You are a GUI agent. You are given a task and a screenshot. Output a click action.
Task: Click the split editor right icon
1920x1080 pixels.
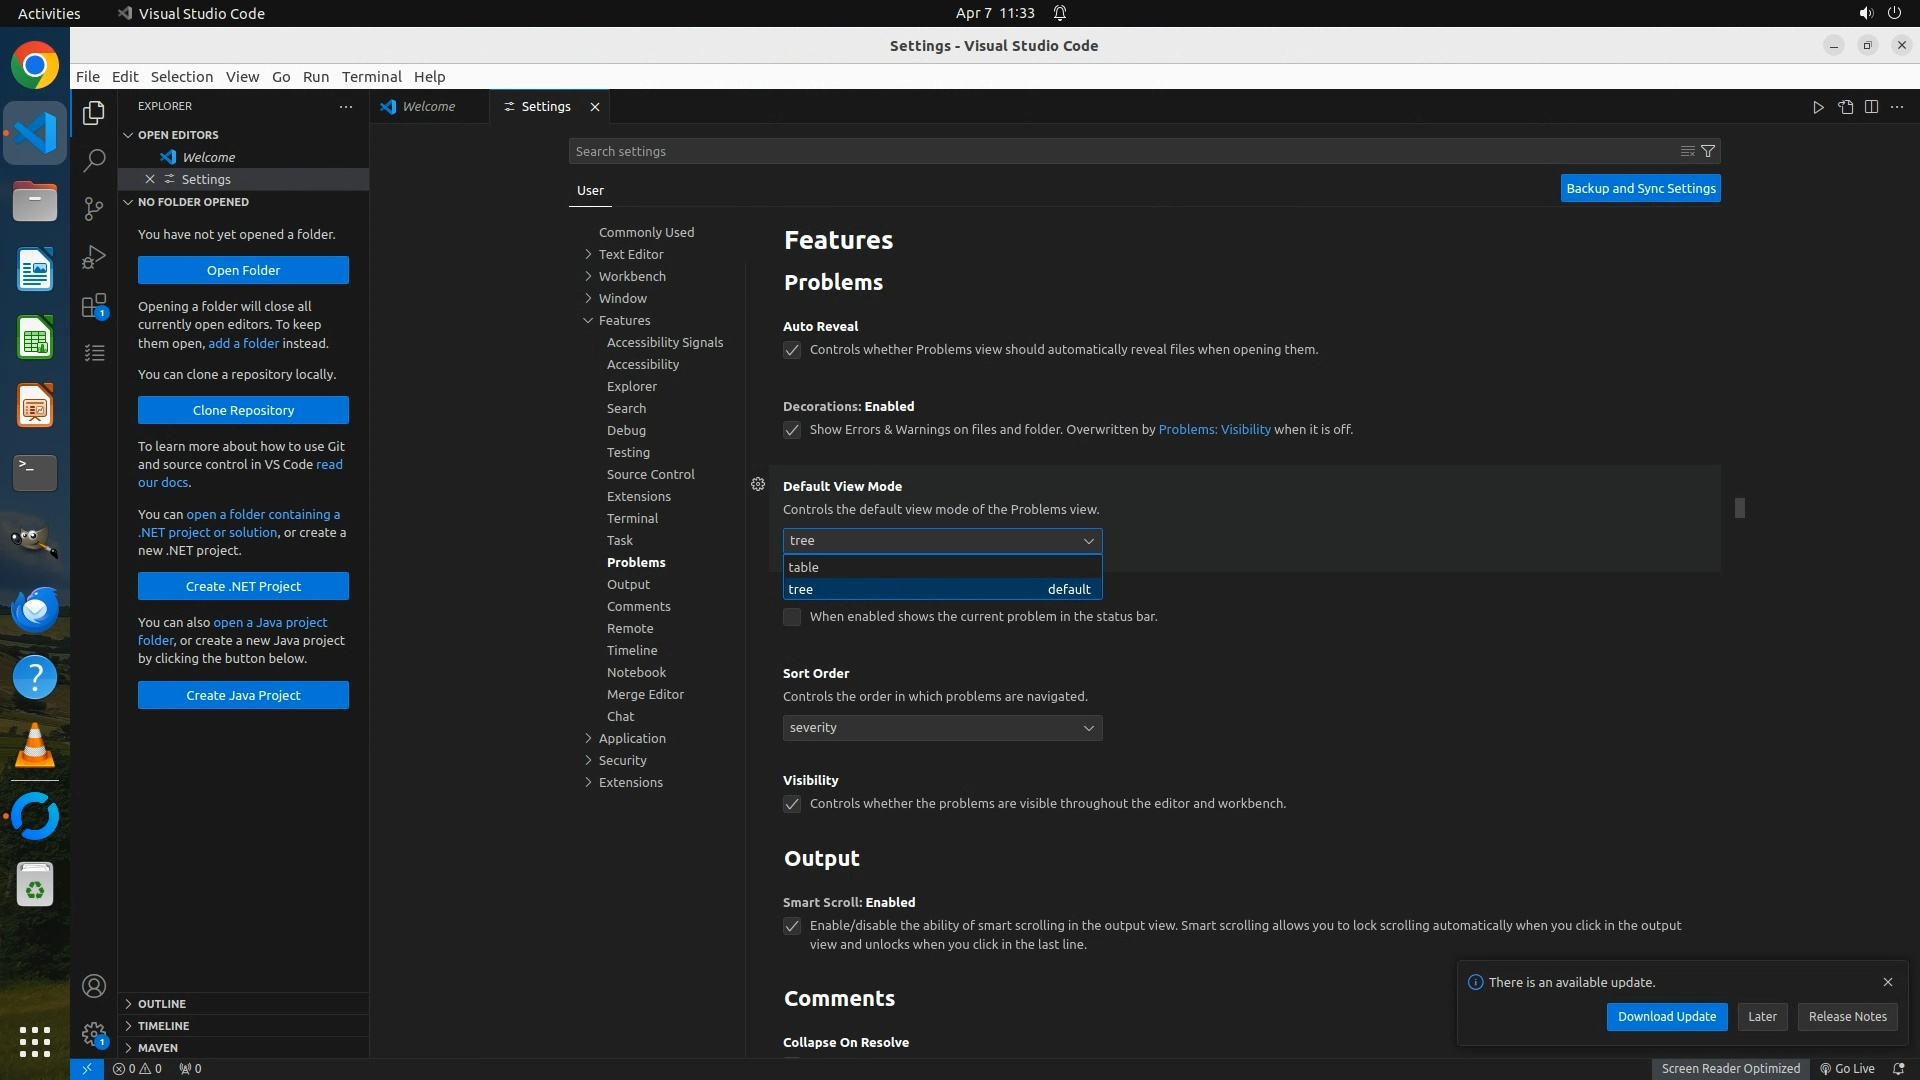[x=1871, y=107]
